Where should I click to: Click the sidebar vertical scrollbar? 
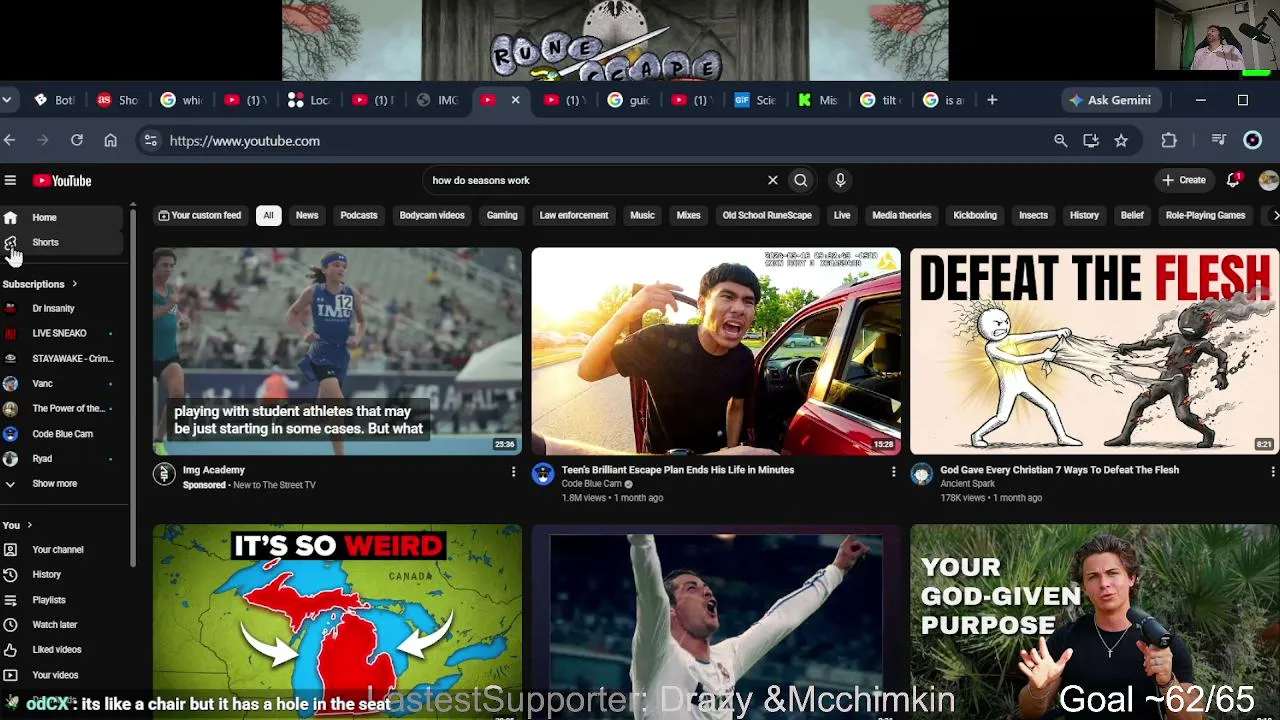pos(132,390)
